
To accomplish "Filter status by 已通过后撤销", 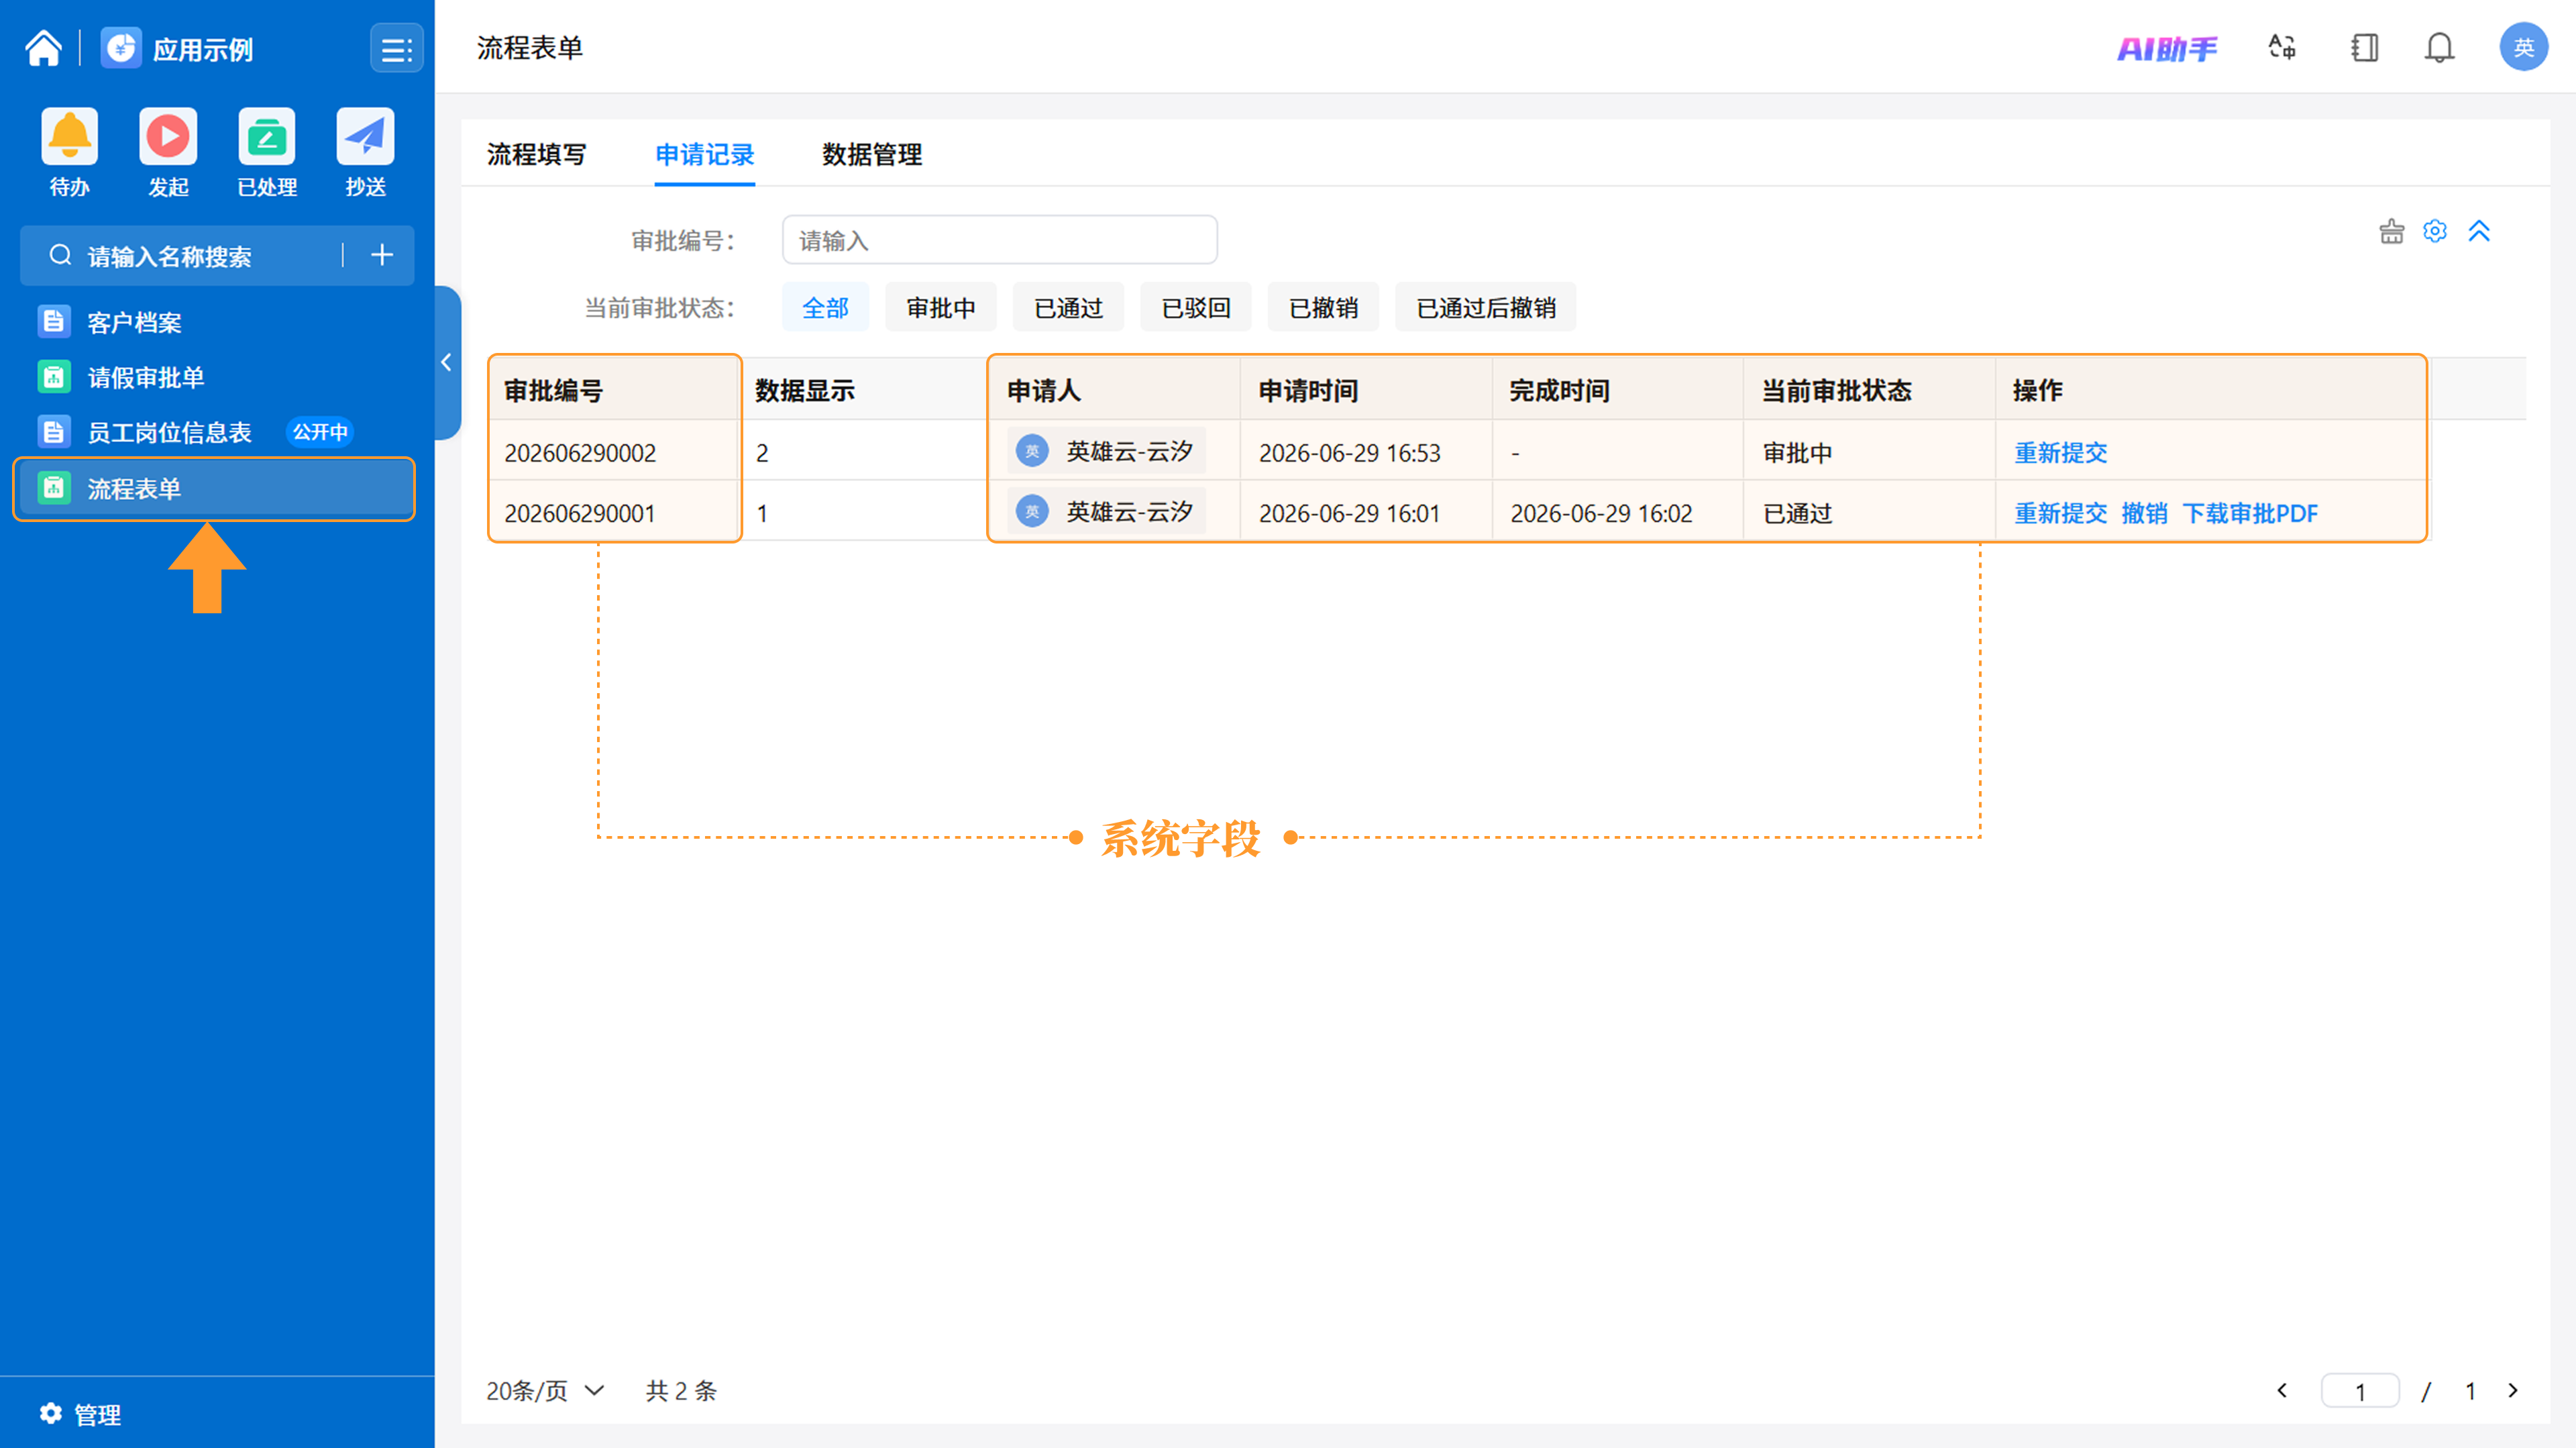I will pyautogui.click(x=1485, y=307).
